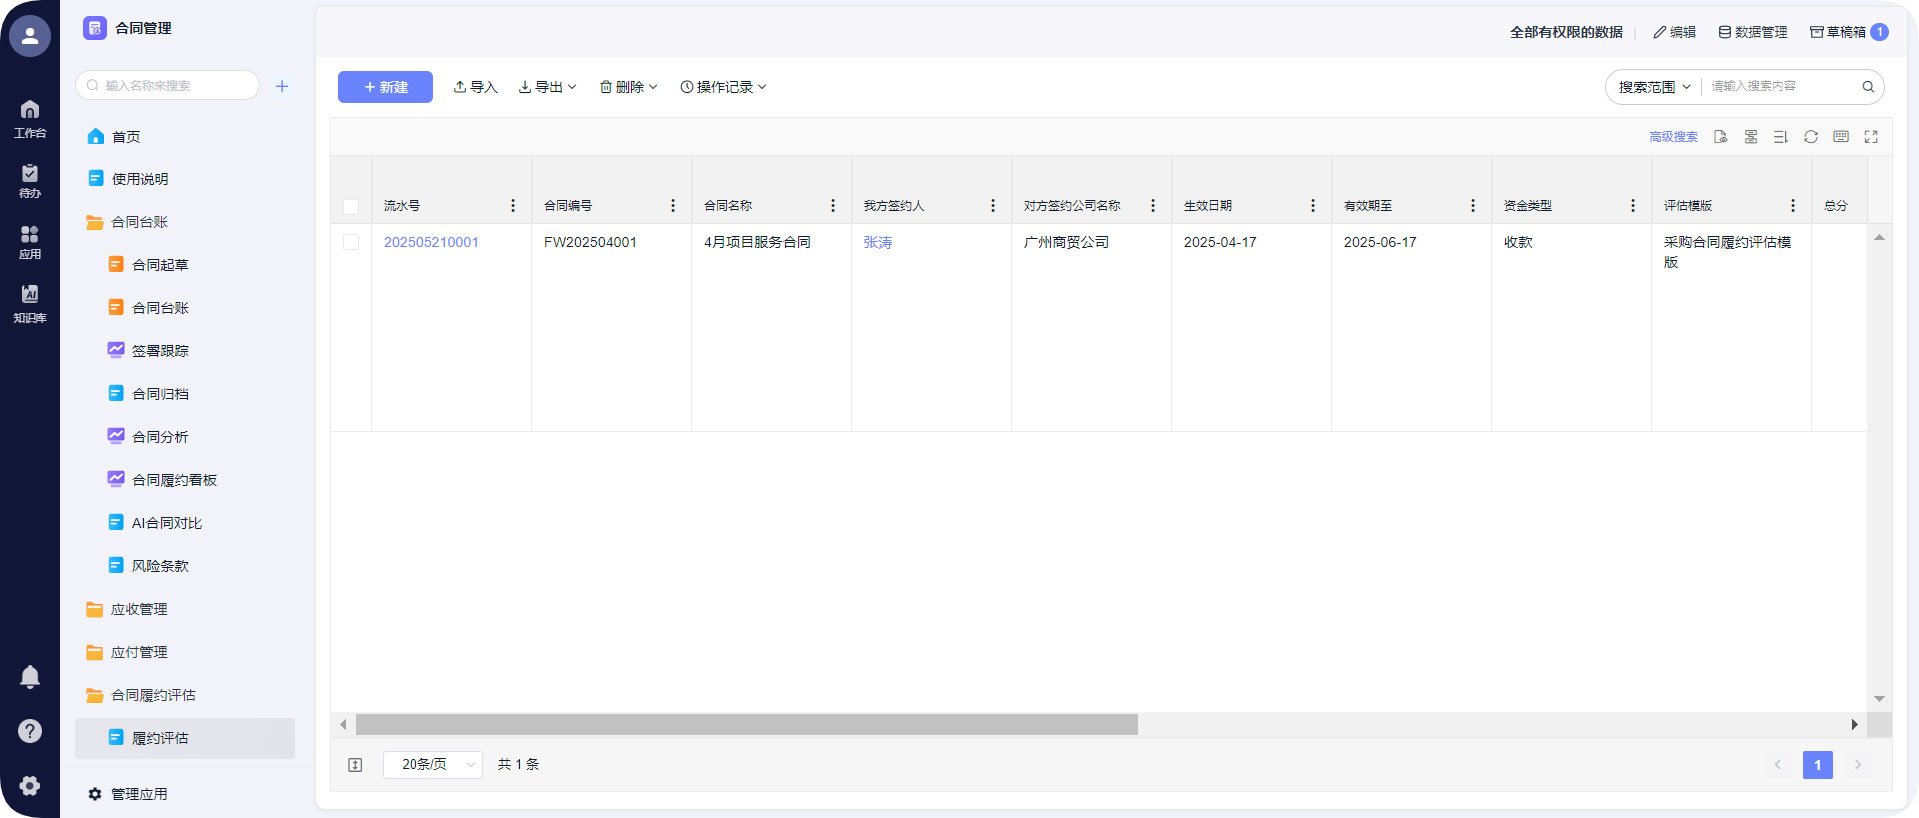Open notifications bell in left sidebar
The image size is (1919, 818).
(30, 677)
